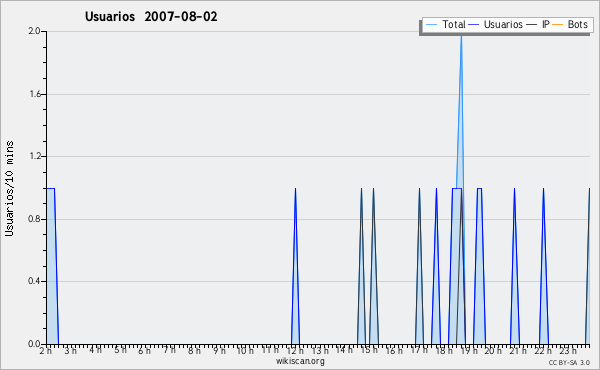Select the 'IP' legend entry

click(538, 24)
